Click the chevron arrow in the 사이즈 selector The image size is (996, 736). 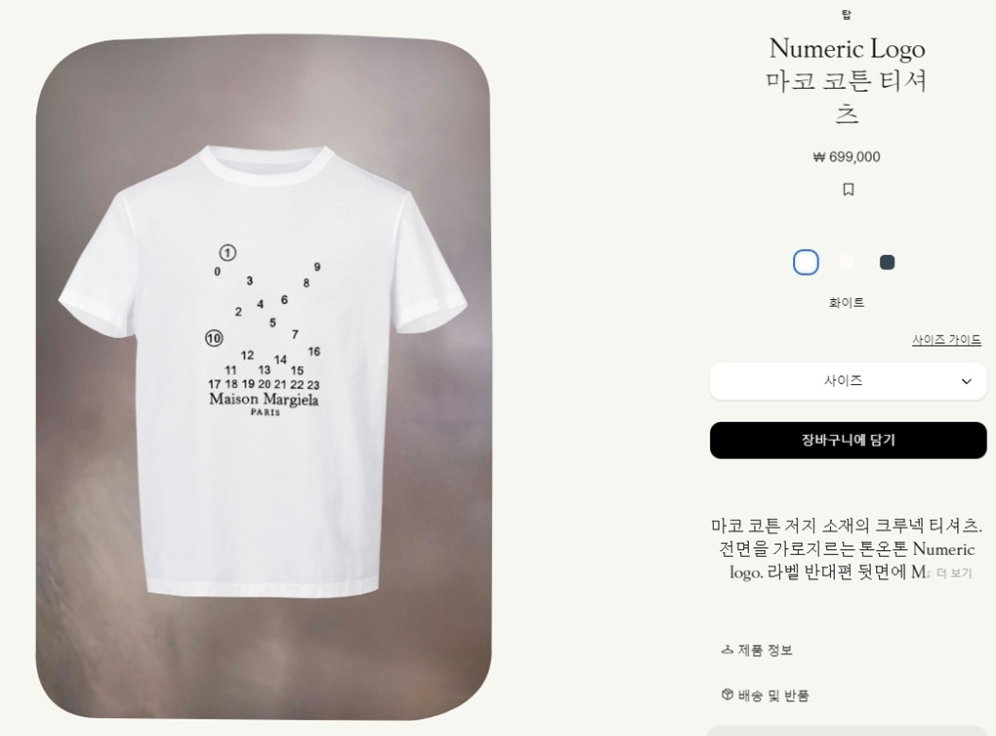(x=966, y=382)
